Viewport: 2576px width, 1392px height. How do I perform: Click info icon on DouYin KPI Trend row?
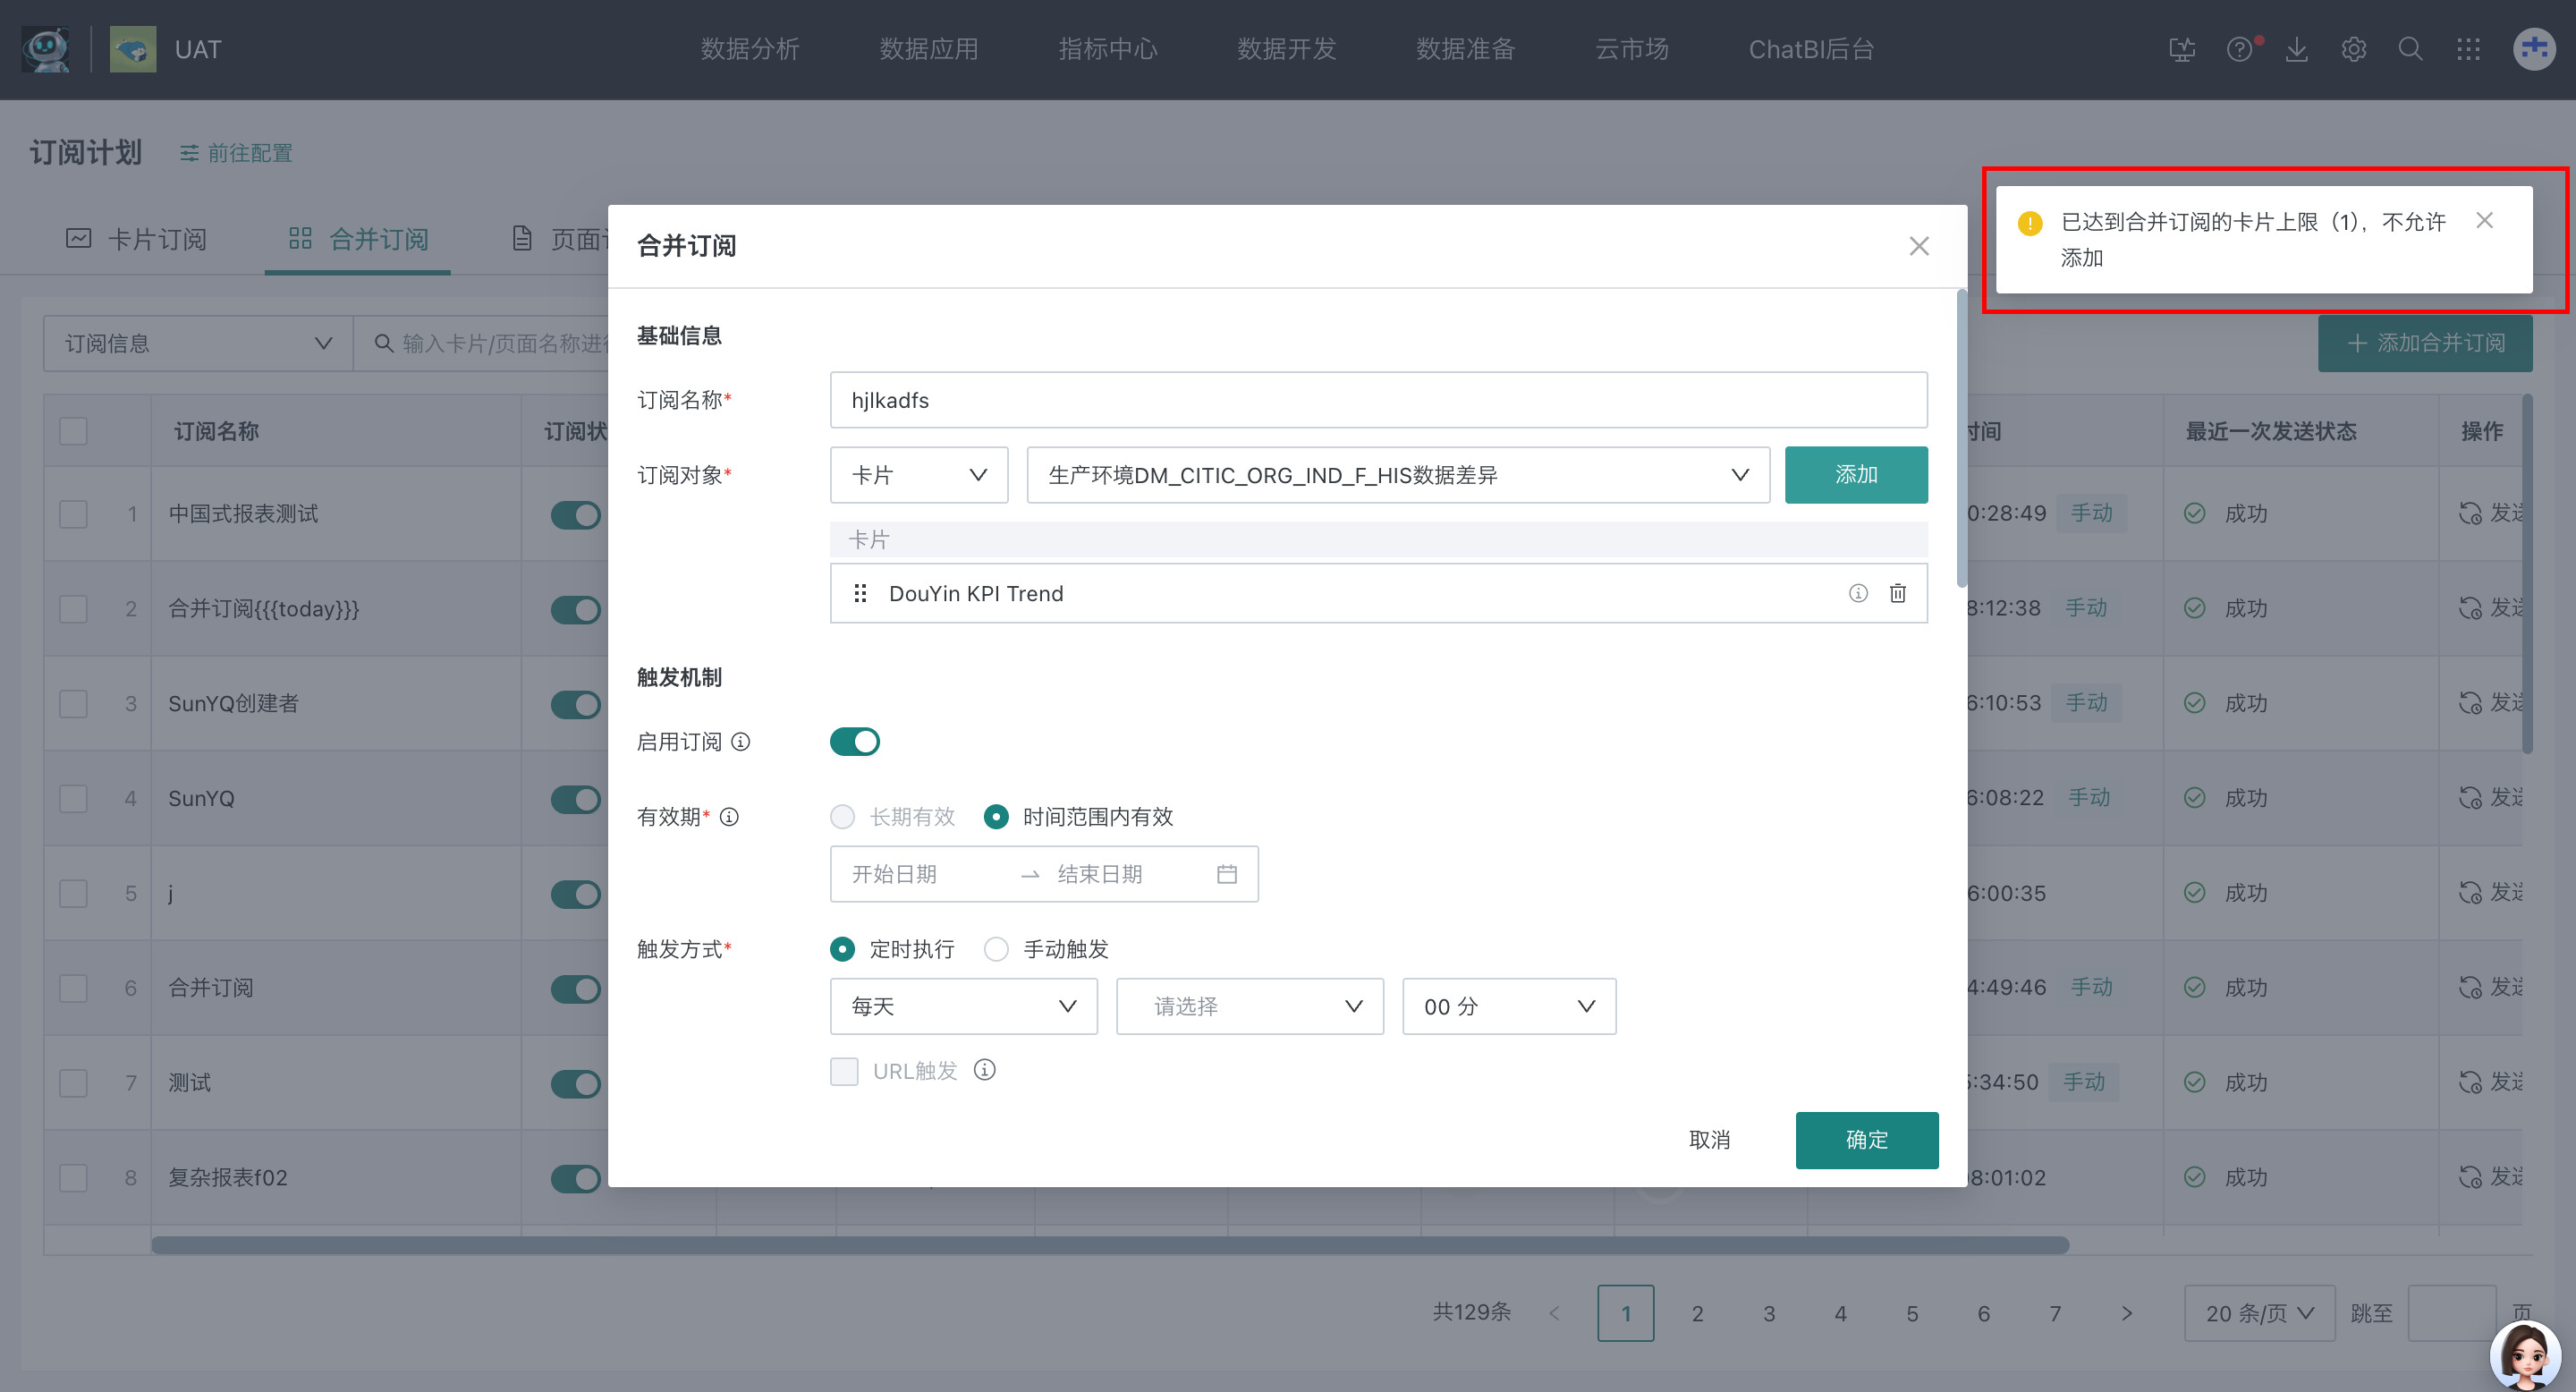coord(1857,593)
